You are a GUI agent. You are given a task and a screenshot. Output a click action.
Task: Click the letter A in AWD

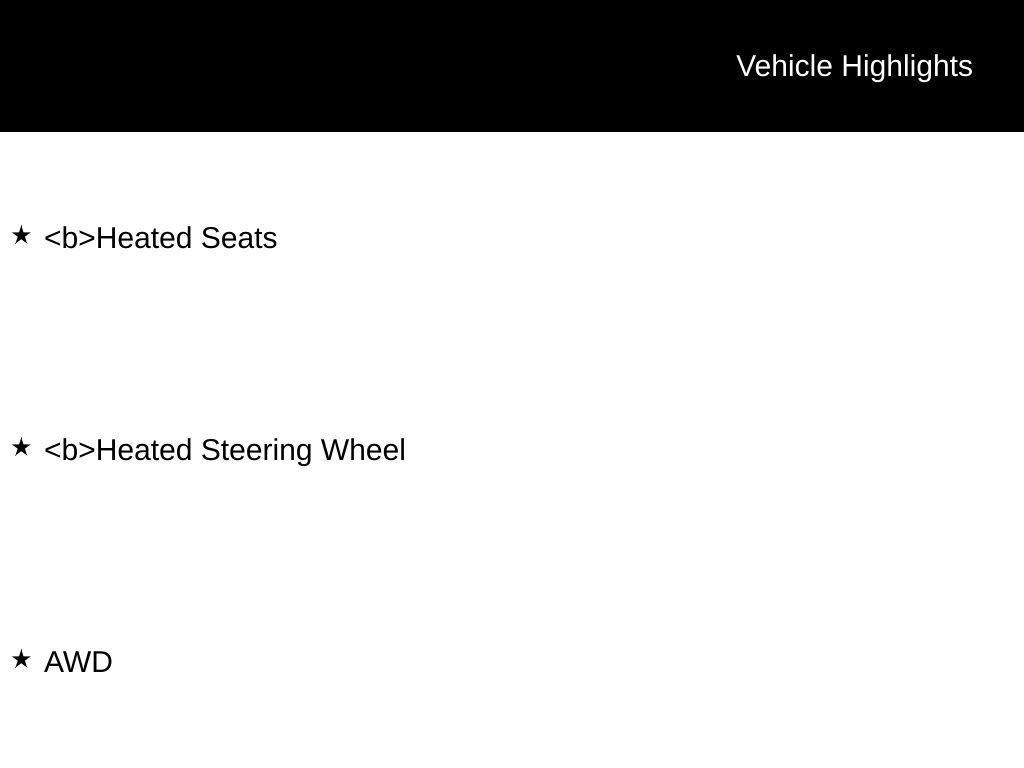coord(54,662)
